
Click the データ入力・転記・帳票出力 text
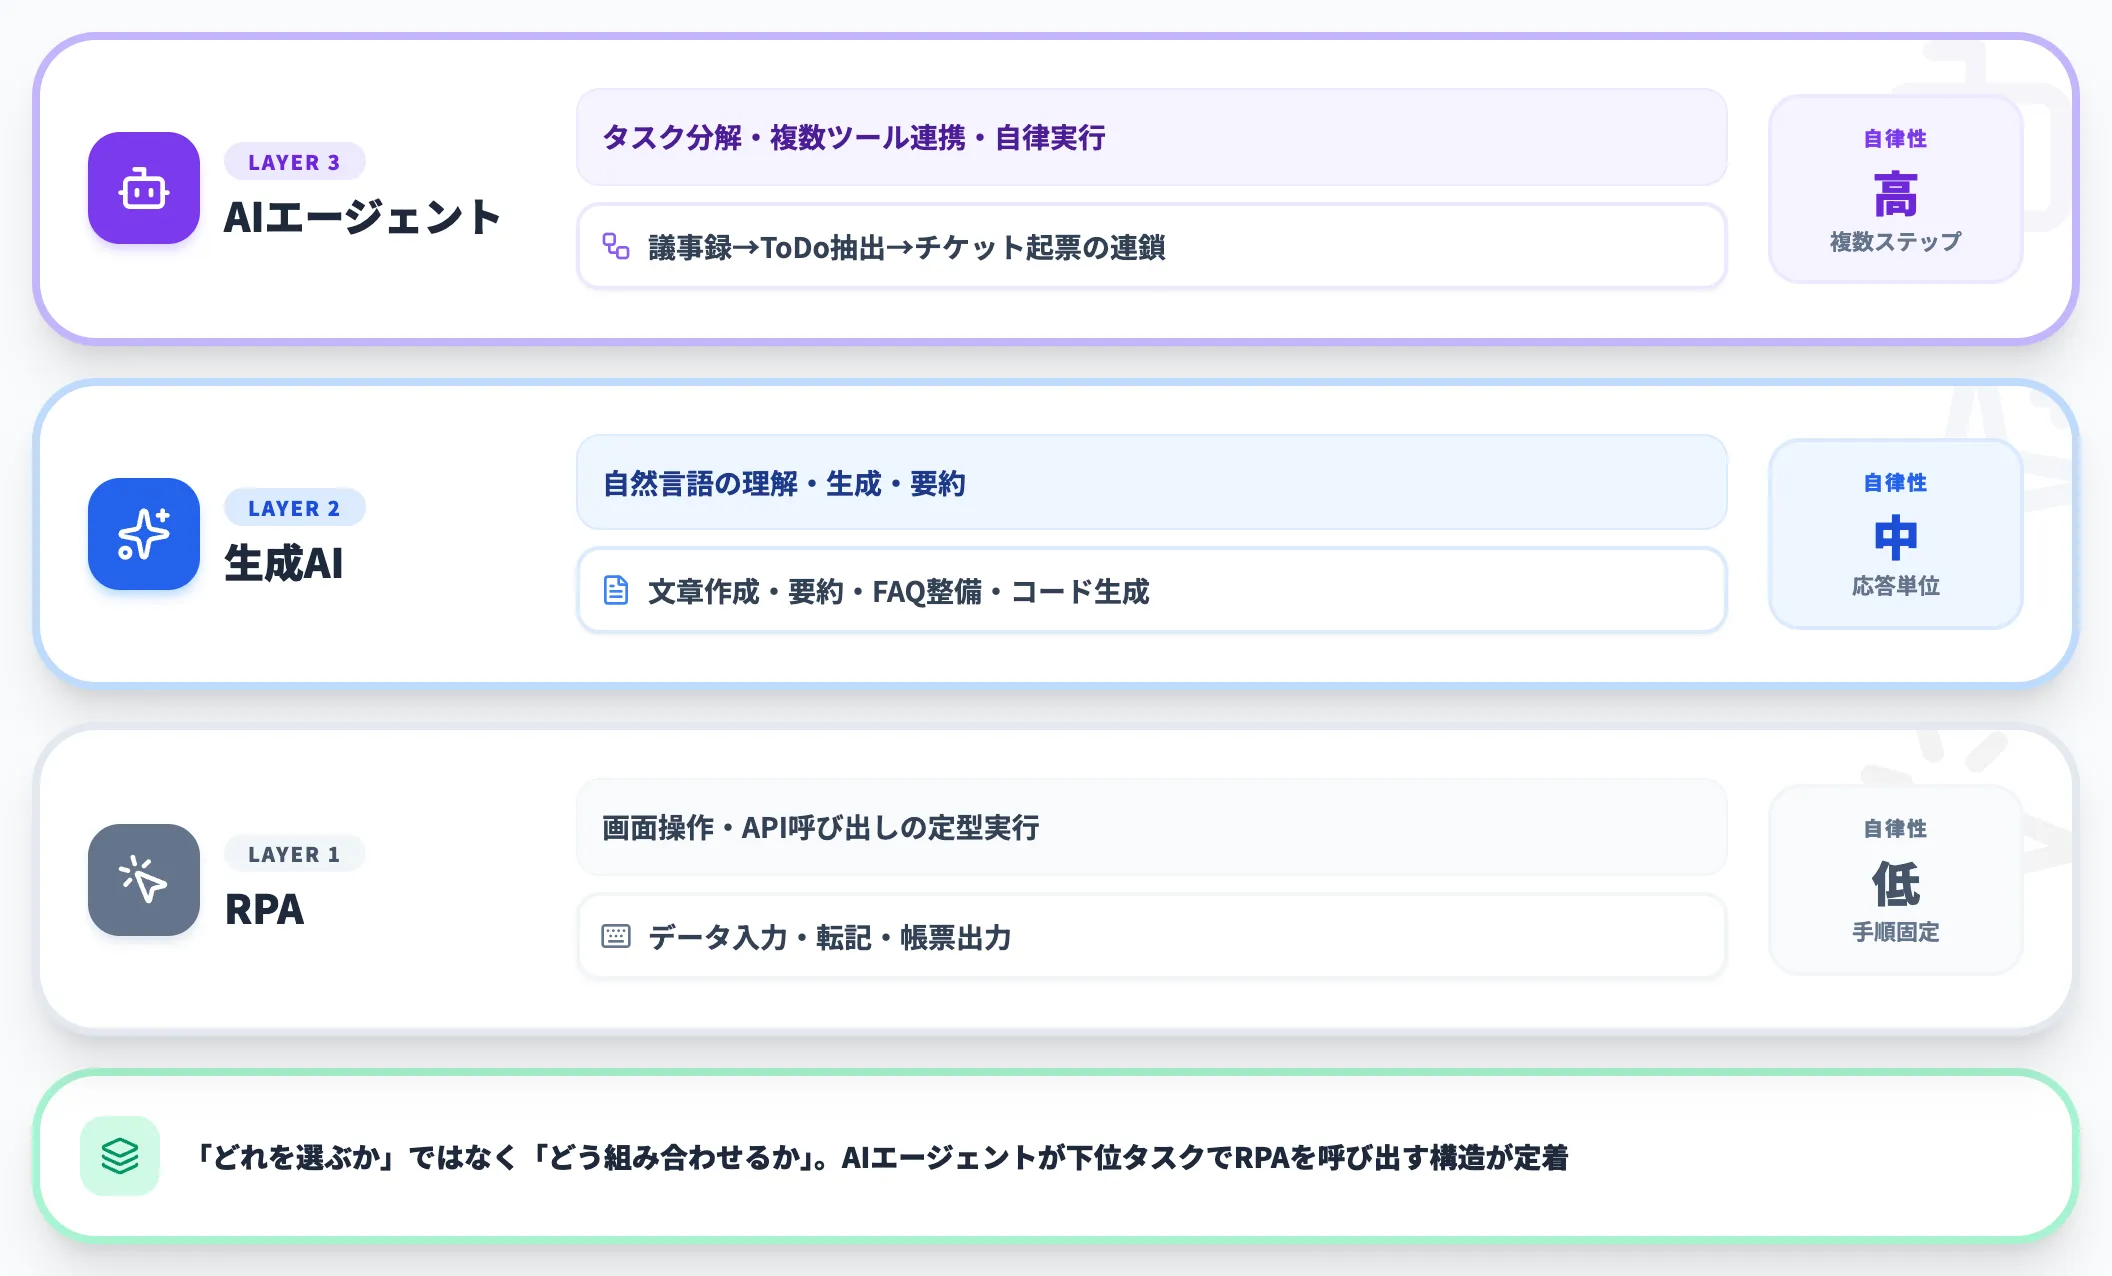[x=830, y=937]
